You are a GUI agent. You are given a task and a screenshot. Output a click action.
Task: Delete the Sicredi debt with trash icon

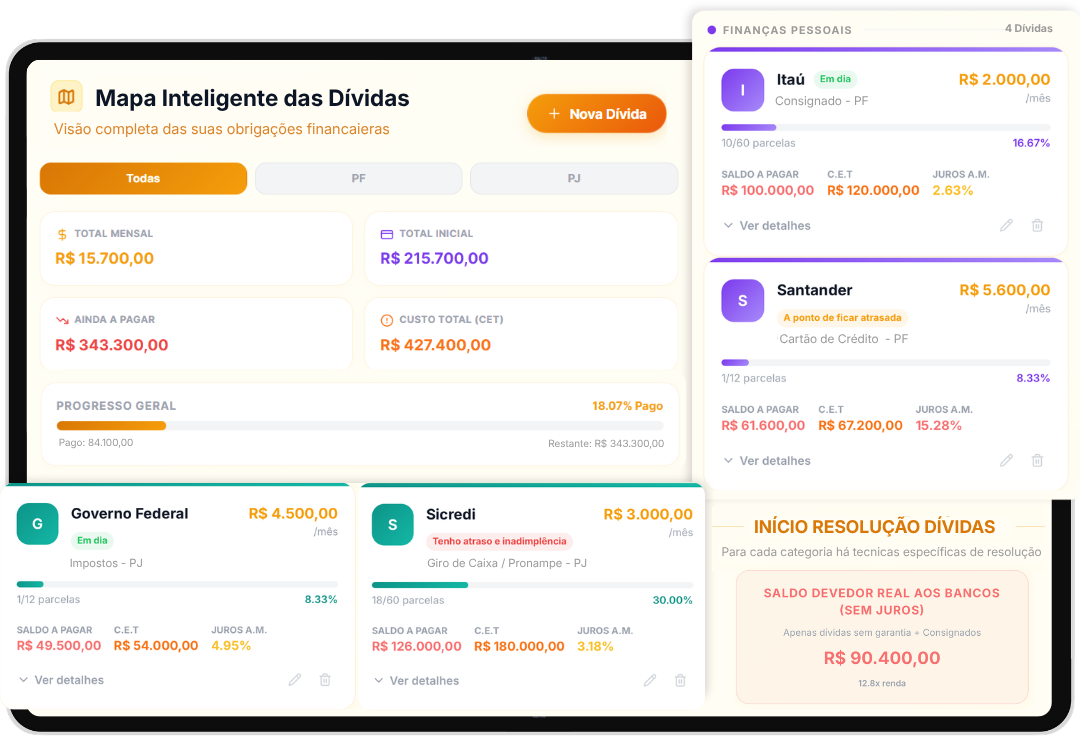coord(680,680)
